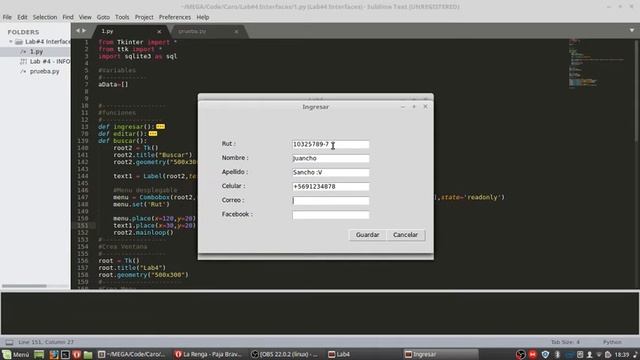
Task: Open the Goto menu
Action: pos(103,17)
